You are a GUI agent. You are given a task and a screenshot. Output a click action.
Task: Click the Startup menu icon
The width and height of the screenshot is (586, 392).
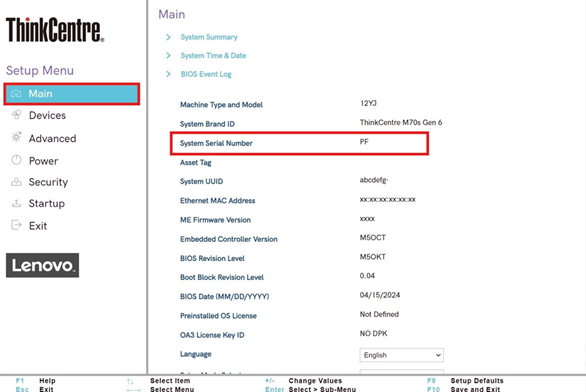pos(16,203)
